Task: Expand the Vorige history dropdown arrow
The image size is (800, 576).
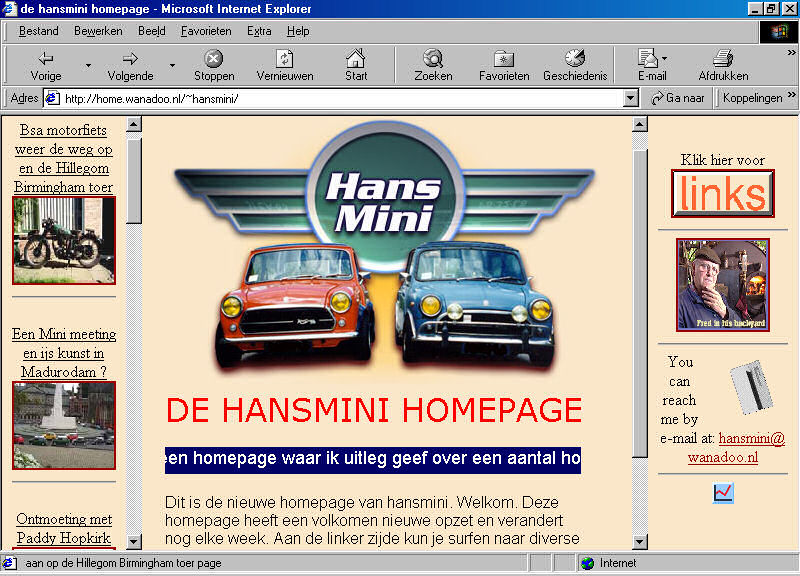Action: click(88, 66)
